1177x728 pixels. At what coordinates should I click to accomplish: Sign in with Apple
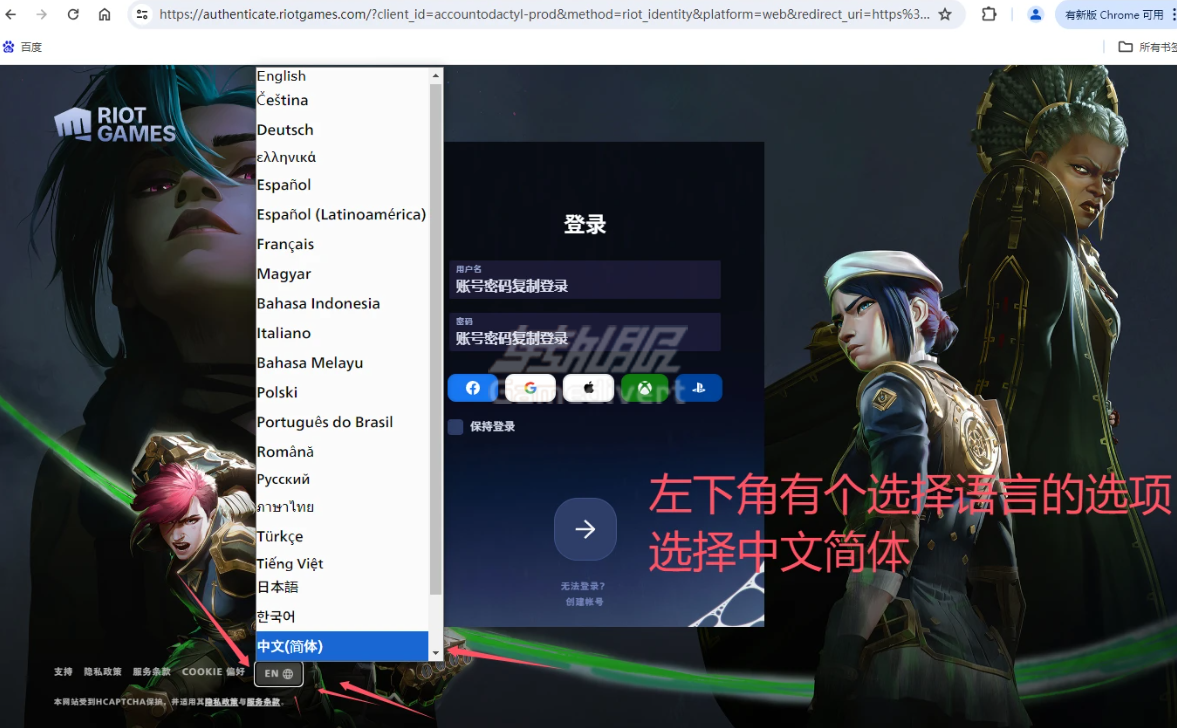click(x=588, y=388)
